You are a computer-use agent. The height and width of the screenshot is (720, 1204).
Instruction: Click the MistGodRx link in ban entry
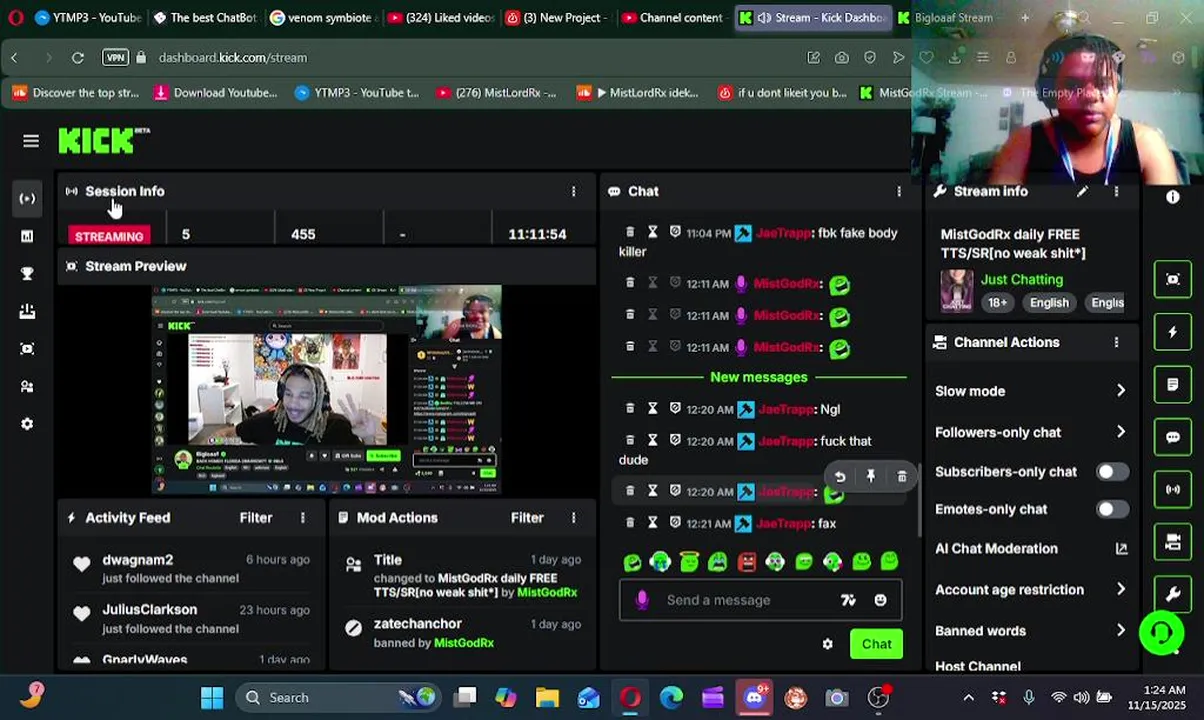(464, 642)
